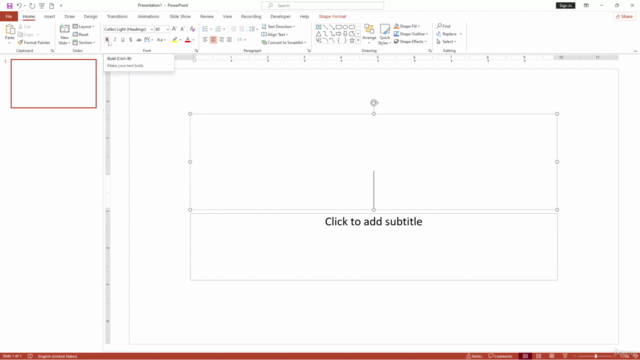
Task: Open the font name combo box
Action: [128, 29]
